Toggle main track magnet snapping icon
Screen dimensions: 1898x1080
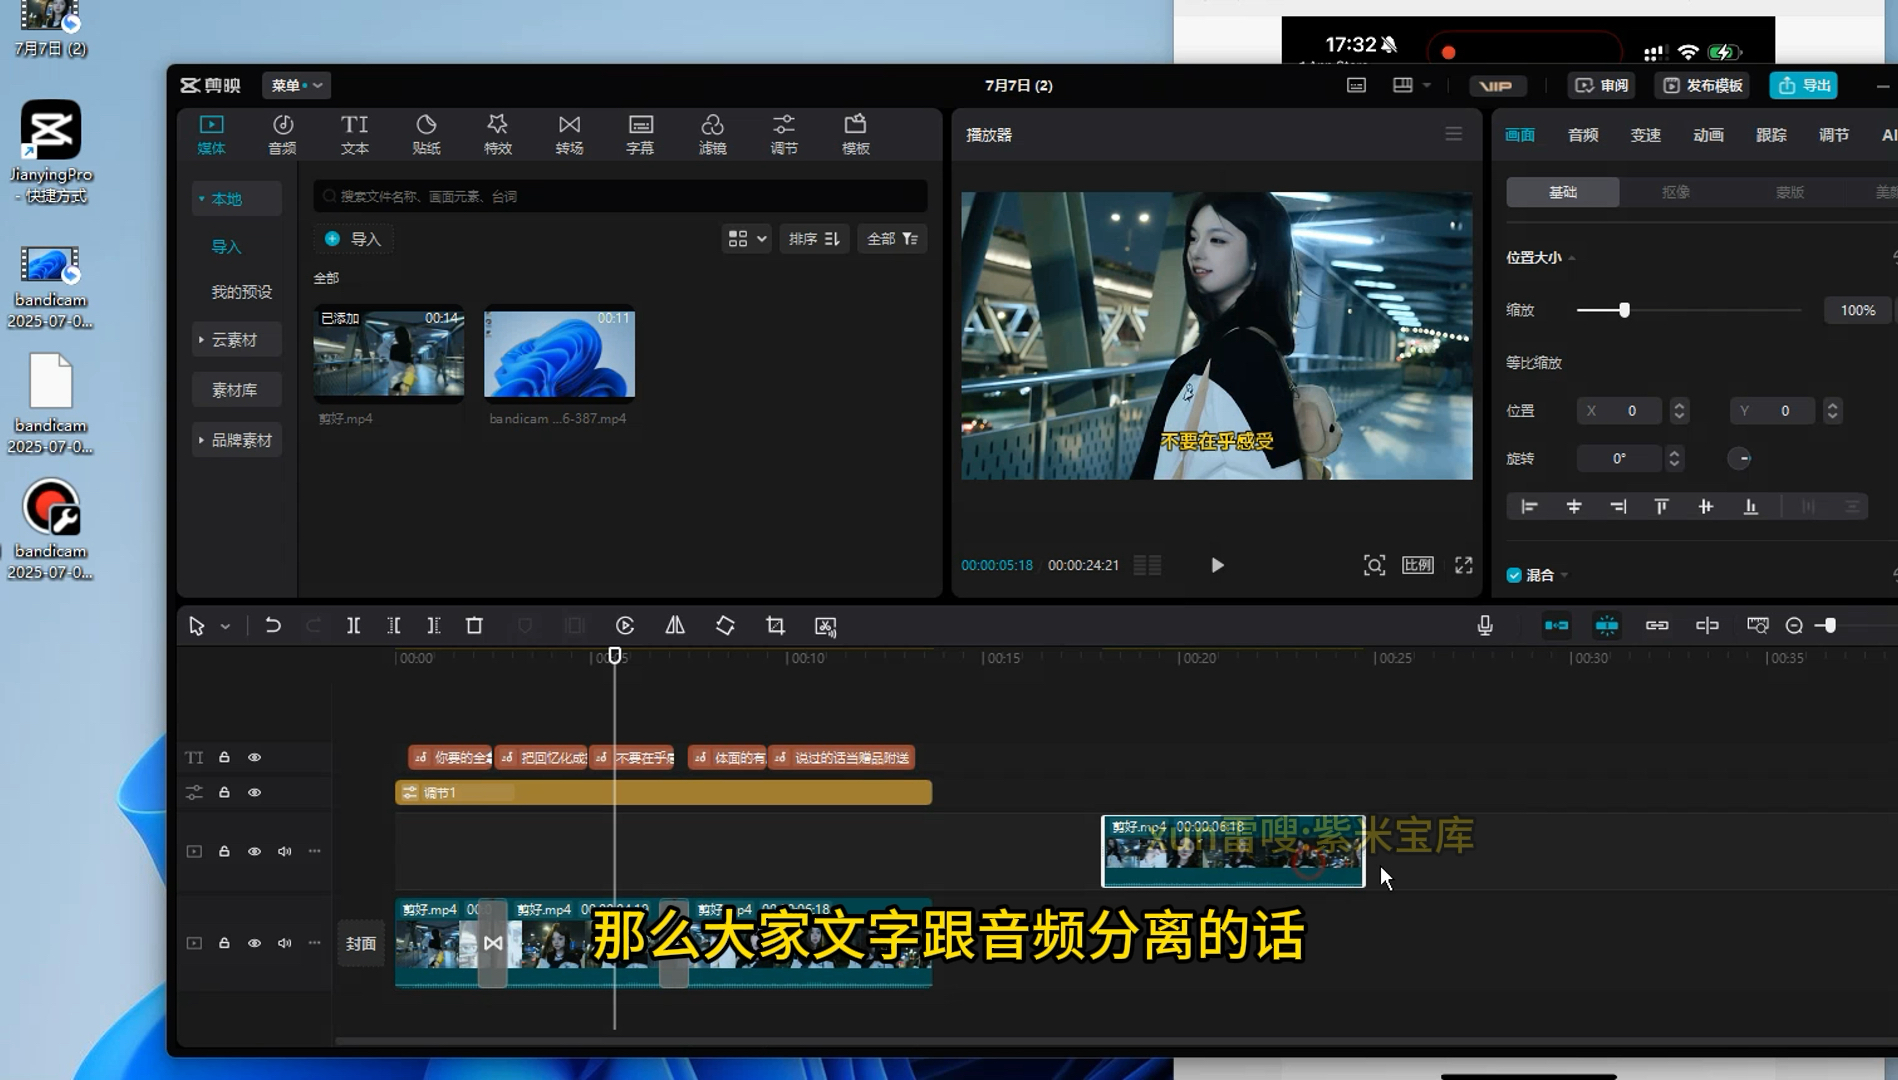[1556, 626]
